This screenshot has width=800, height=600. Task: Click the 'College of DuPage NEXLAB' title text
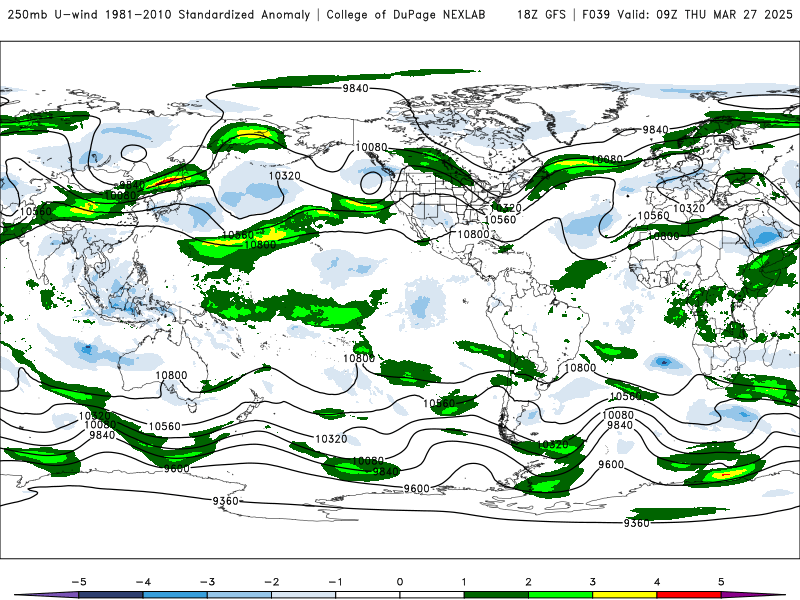[x=406, y=15]
